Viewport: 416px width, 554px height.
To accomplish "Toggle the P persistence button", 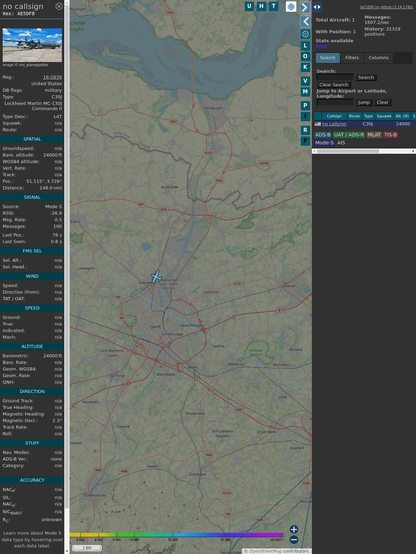I will 305,106.
